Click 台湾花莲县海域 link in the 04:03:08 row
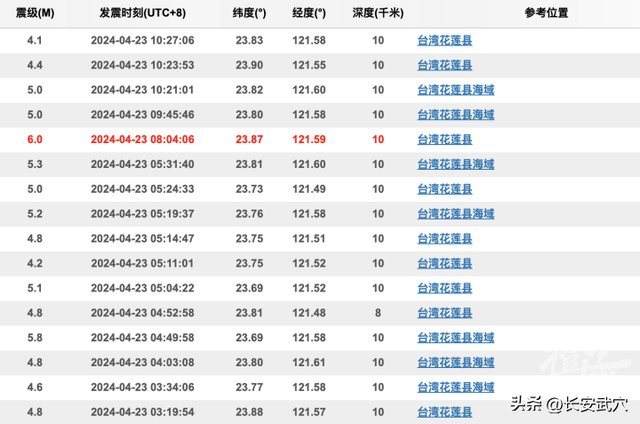 pyautogui.click(x=455, y=363)
